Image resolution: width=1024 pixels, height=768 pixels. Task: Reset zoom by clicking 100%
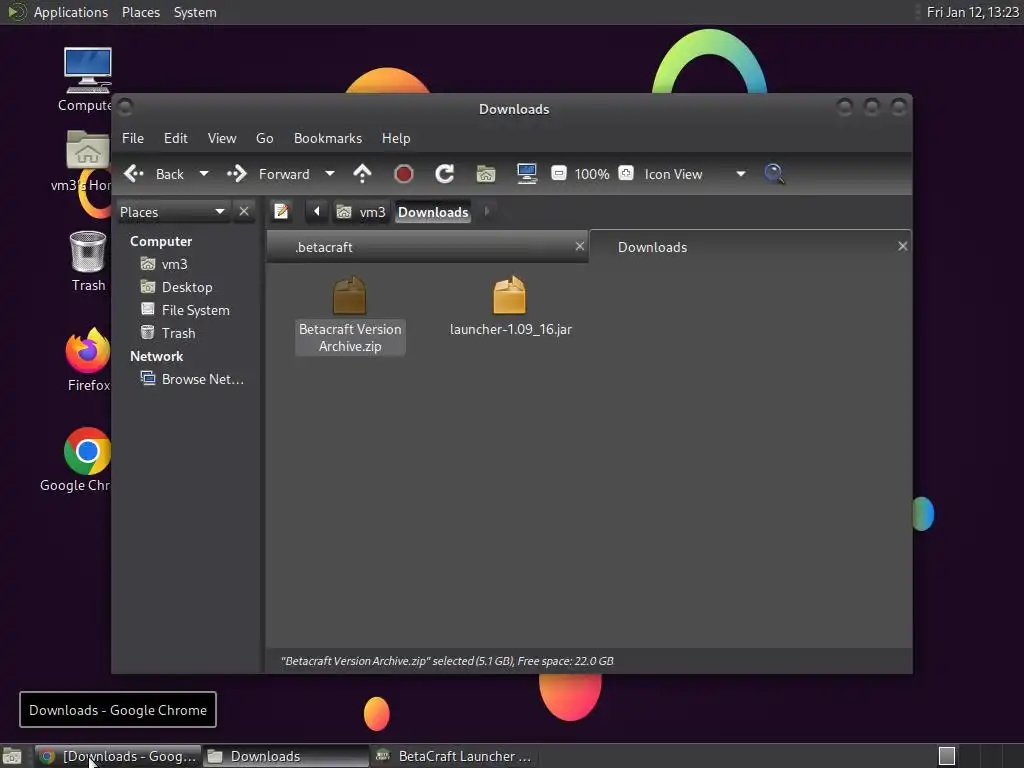pyautogui.click(x=592, y=174)
